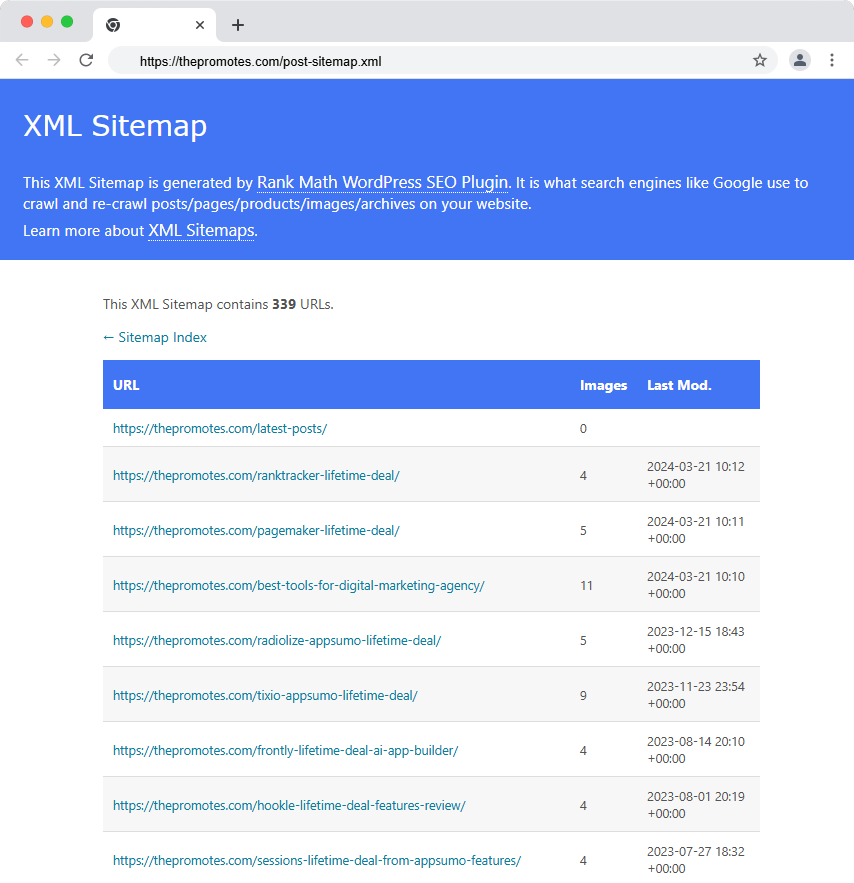The image size is (854, 883).
Task: Click image count 11 for best-tools row
Action: 586,586
